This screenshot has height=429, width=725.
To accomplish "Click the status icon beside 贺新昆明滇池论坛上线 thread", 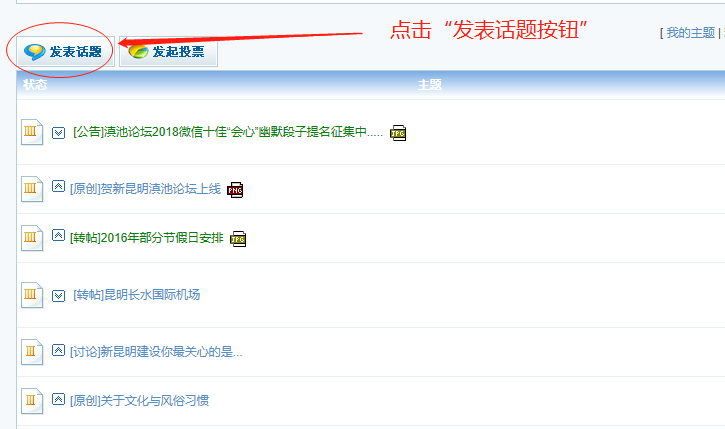I will [x=32, y=189].
